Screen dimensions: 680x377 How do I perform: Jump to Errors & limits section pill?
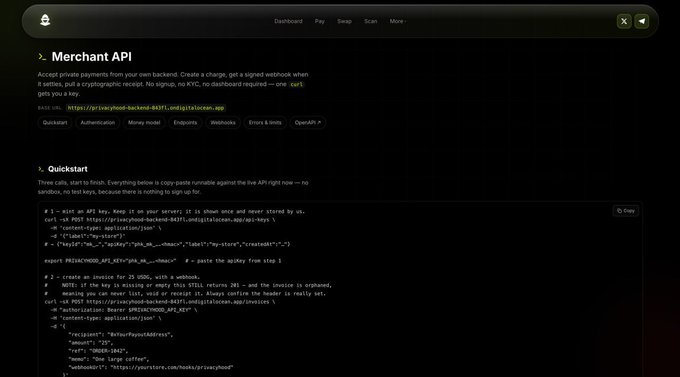[x=265, y=123]
